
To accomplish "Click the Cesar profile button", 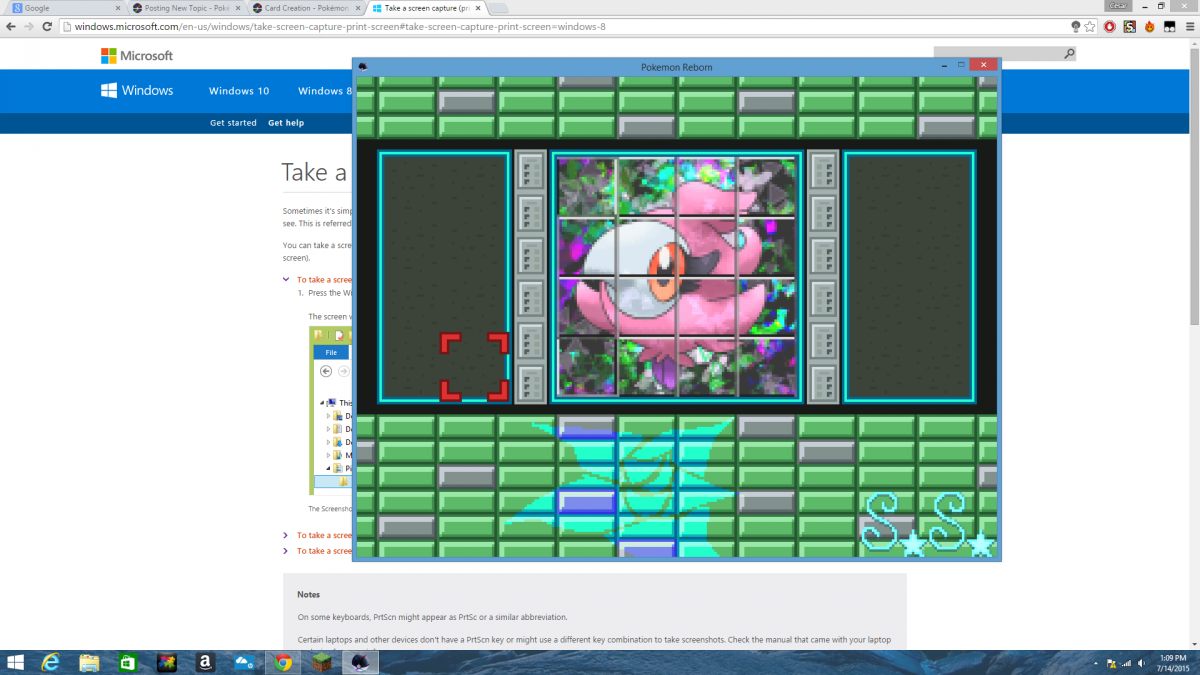I will (1118, 5).
